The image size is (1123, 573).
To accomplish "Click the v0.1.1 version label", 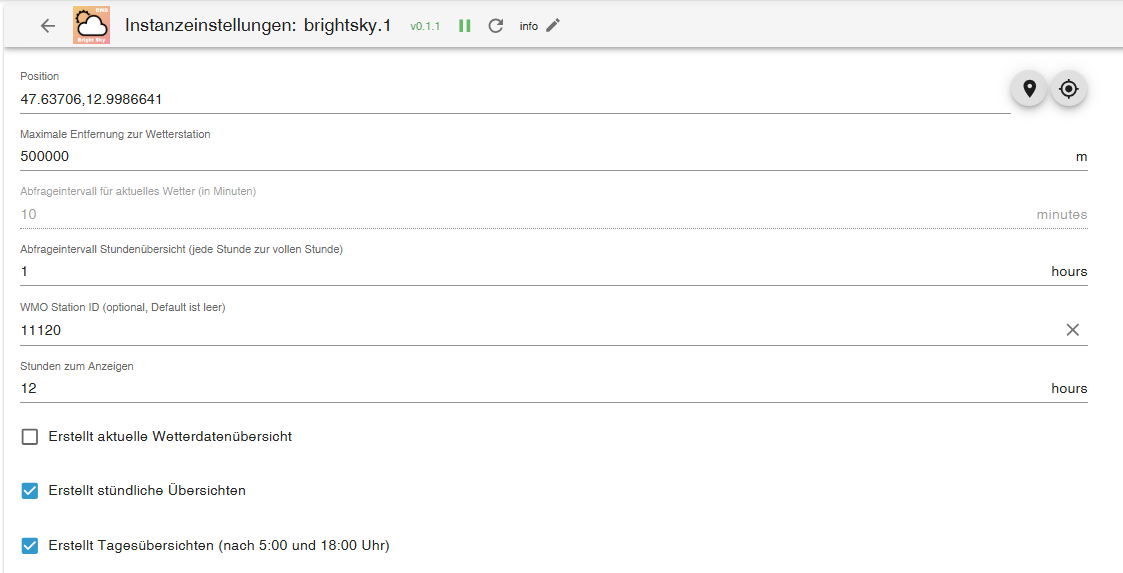I will [x=425, y=27].
